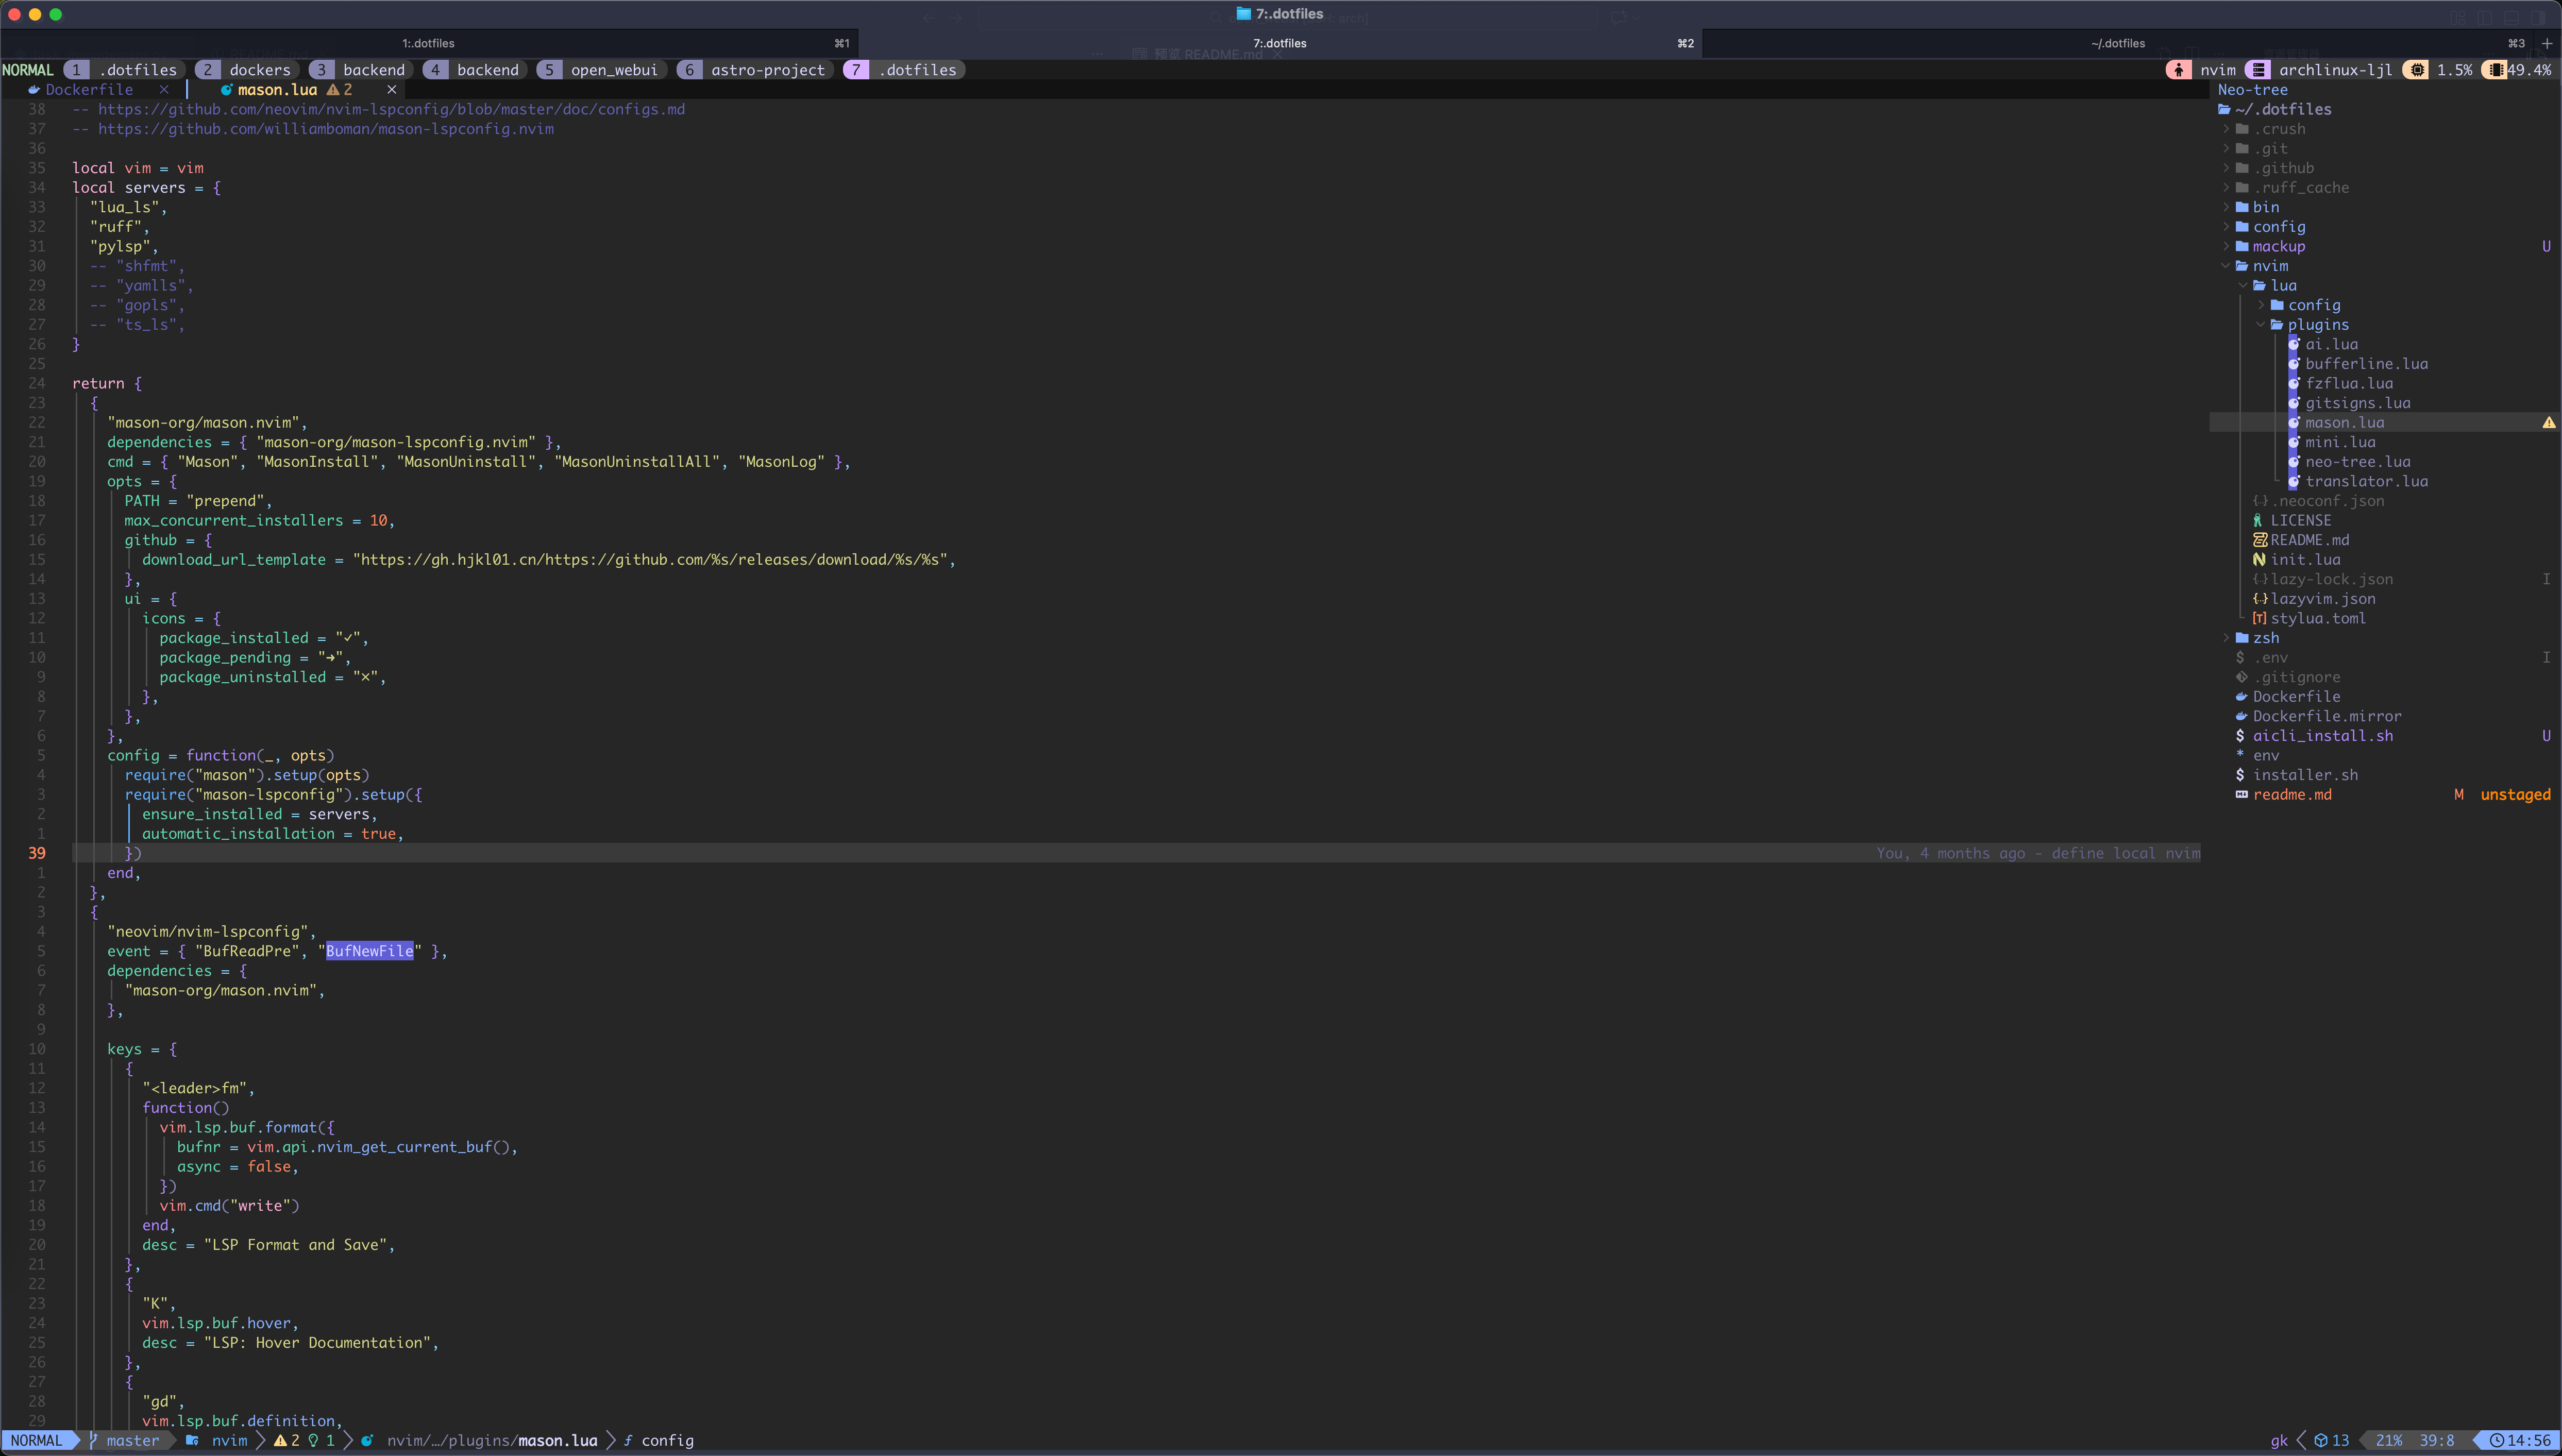Open the mason-lspconfig.nvim GitHub URL comment
This screenshot has height=1456, width=2562.
(325, 129)
